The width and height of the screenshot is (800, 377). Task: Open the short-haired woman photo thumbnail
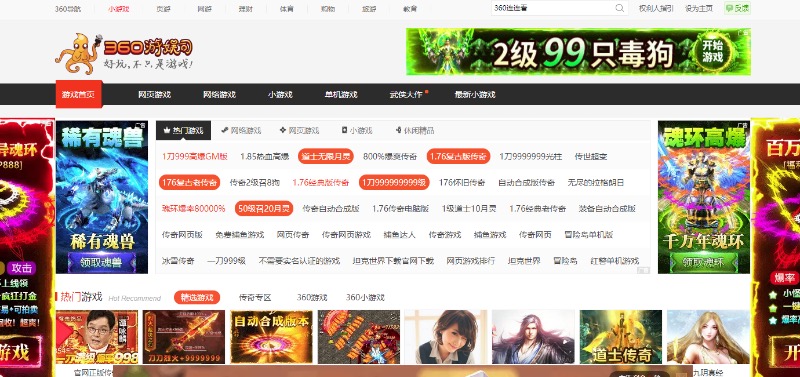tap(446, 337)
